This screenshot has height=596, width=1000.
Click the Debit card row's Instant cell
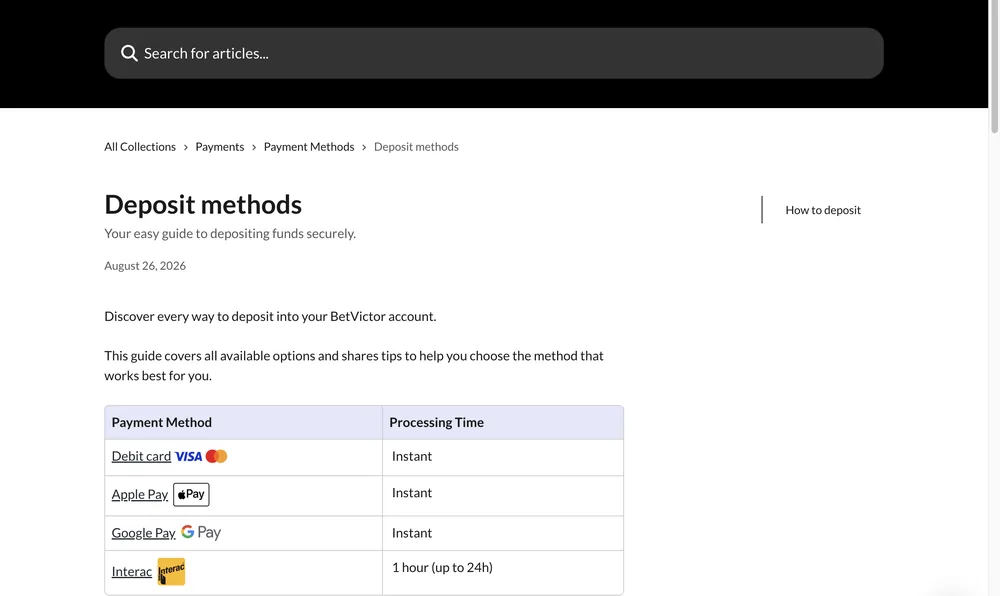click(x=503, y=457)
